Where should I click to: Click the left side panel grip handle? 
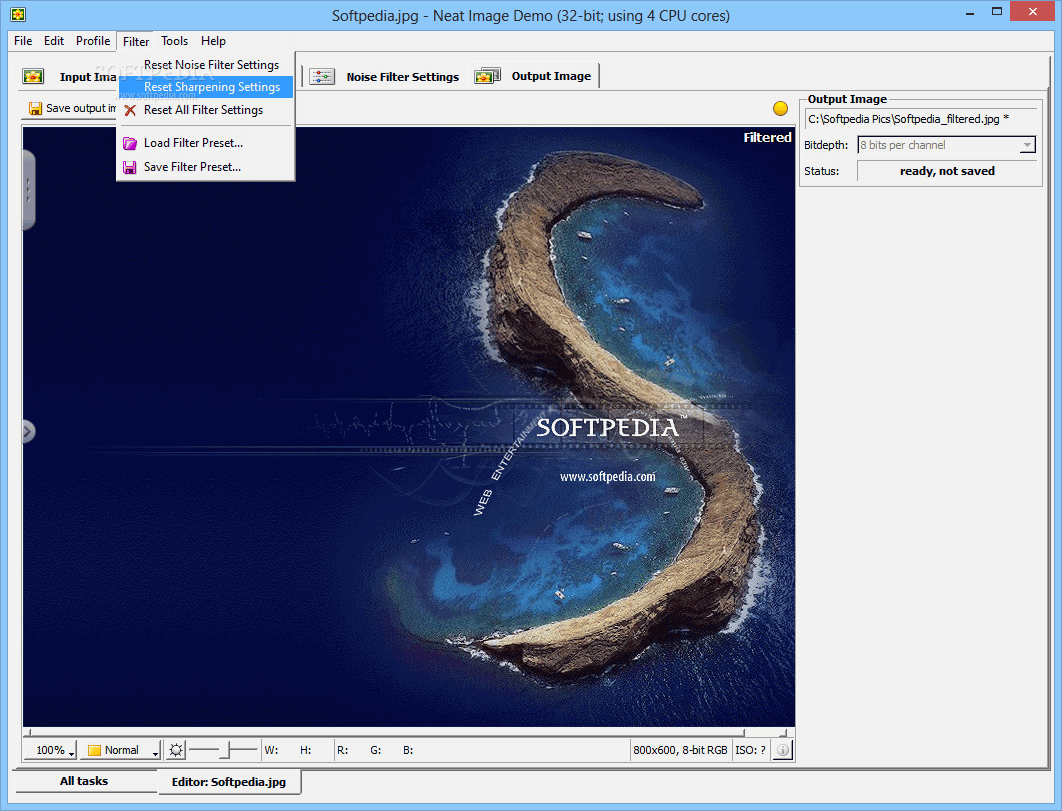click(28, 190)
